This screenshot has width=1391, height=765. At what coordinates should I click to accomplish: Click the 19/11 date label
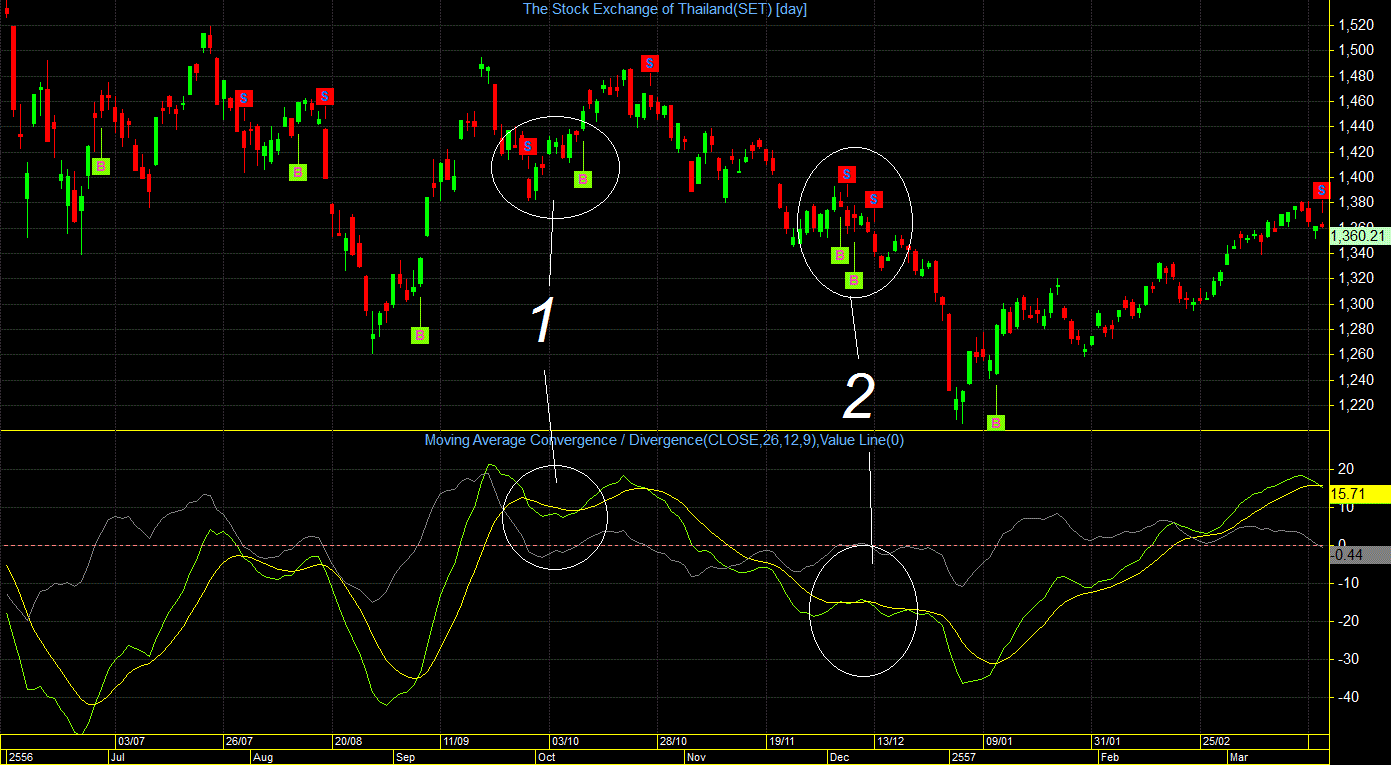click(x=781, y=742)
